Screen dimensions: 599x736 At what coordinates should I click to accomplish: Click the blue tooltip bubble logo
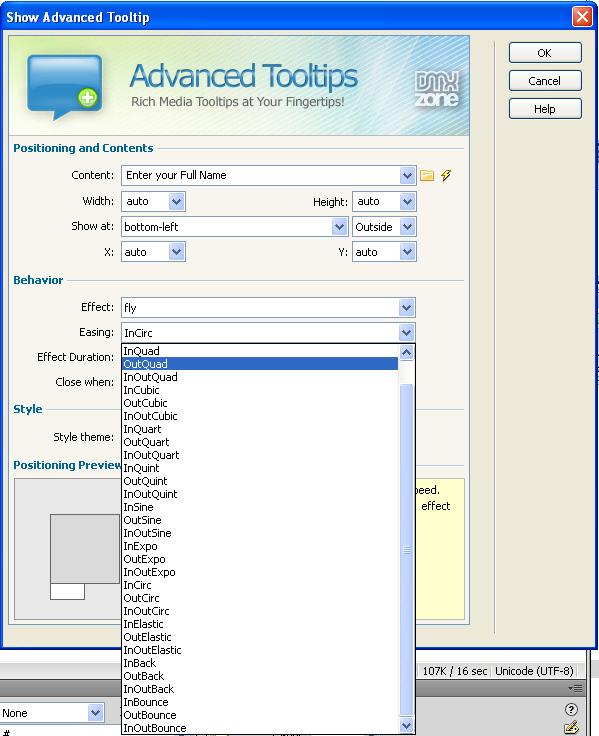[x=64, y=87]
